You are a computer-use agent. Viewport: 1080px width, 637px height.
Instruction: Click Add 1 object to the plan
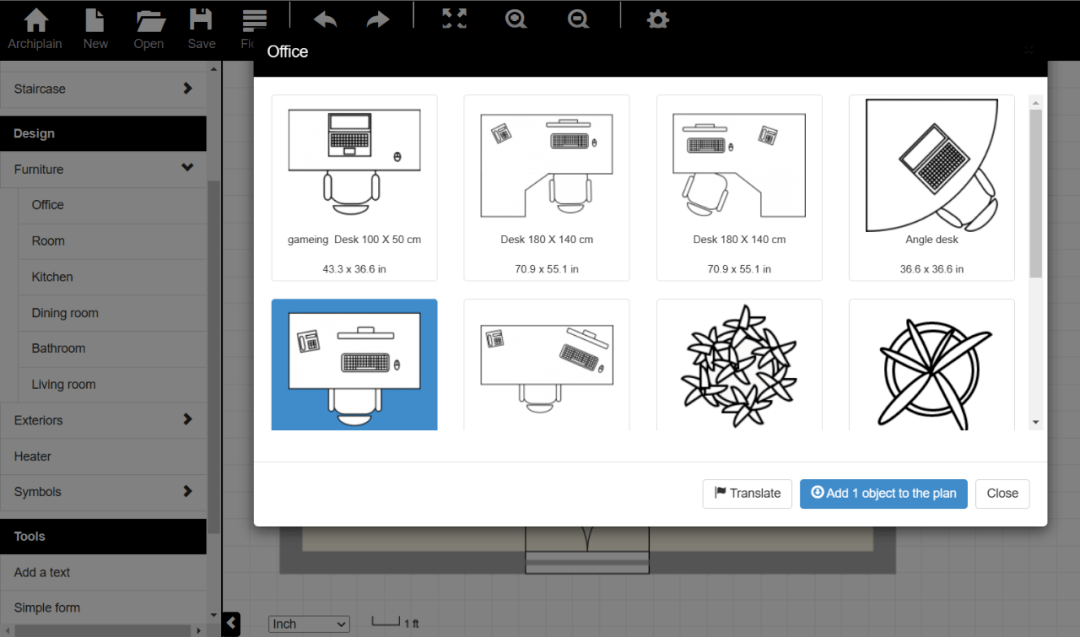(x=883, y=493)
